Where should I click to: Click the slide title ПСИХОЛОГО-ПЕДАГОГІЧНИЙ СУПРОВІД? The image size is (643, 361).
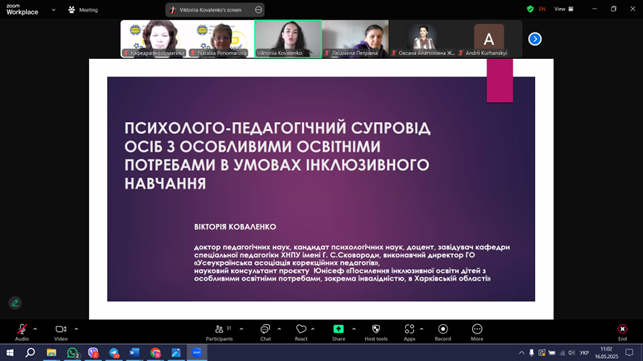pos(278,128)
